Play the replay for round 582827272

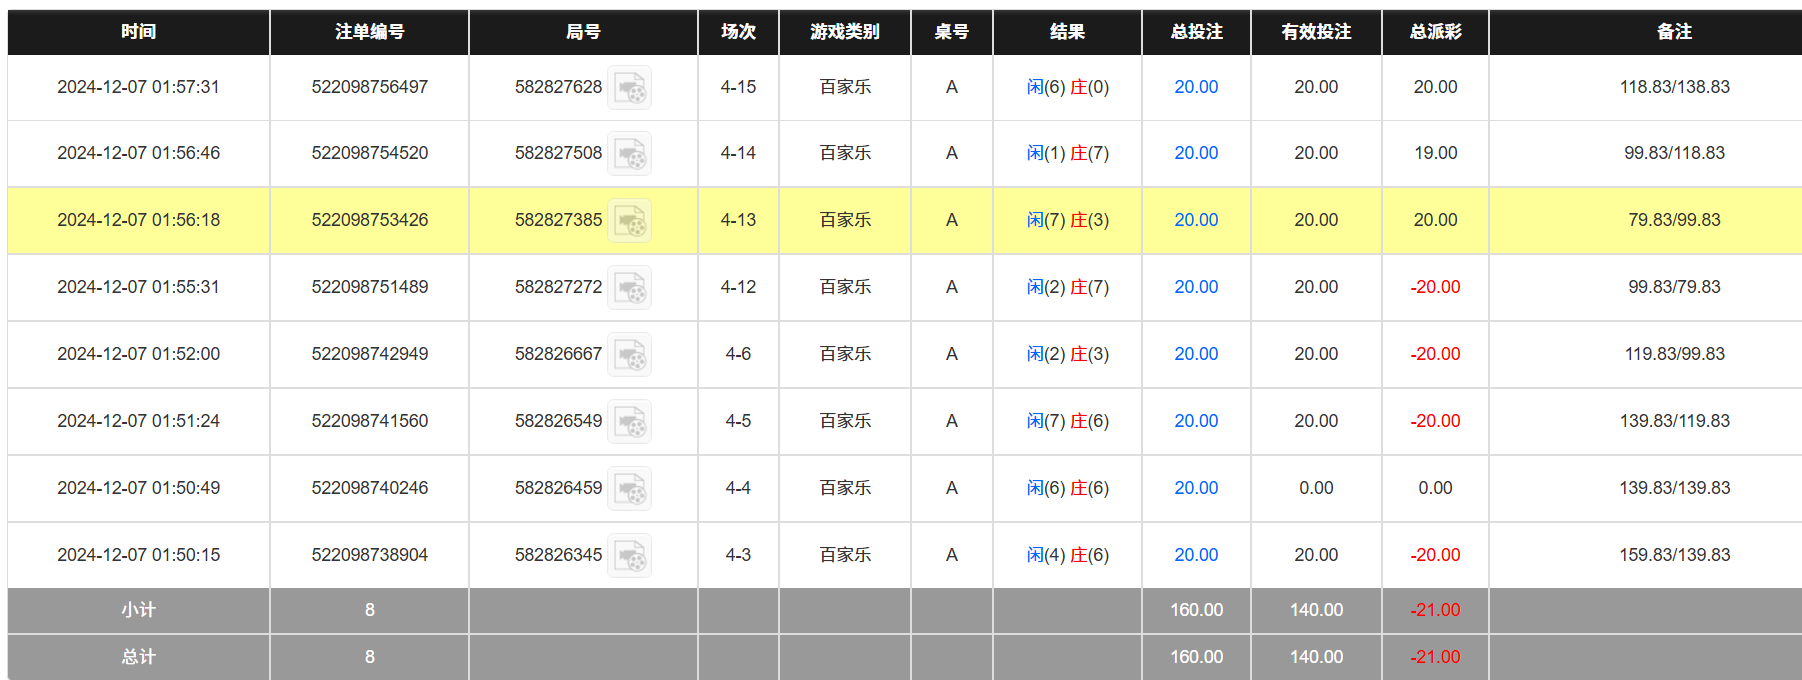[630, 288]
